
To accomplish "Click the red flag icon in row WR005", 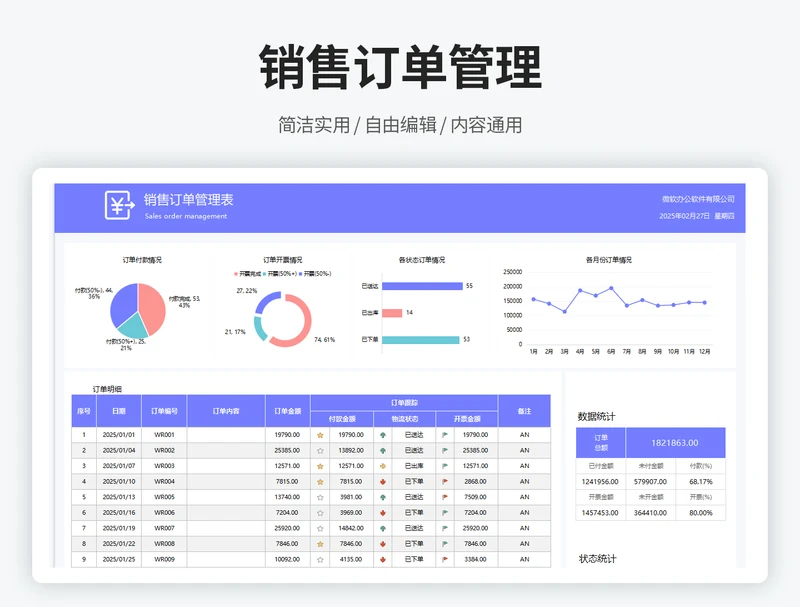I will [x=445, y=497].
